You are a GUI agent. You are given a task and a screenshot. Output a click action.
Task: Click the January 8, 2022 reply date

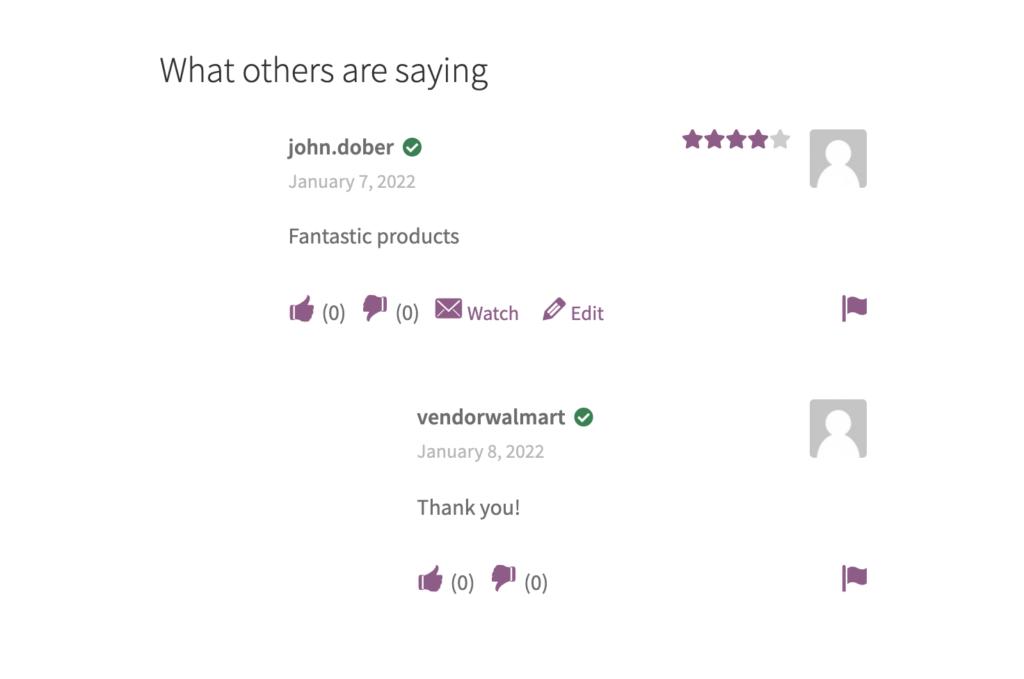(481, 452)
